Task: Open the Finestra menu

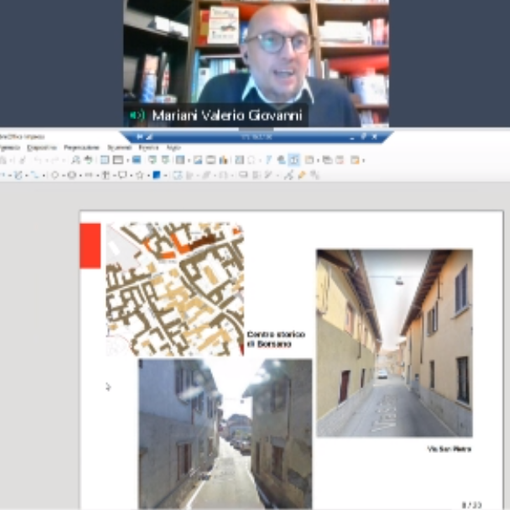Action: click(149, 147)
